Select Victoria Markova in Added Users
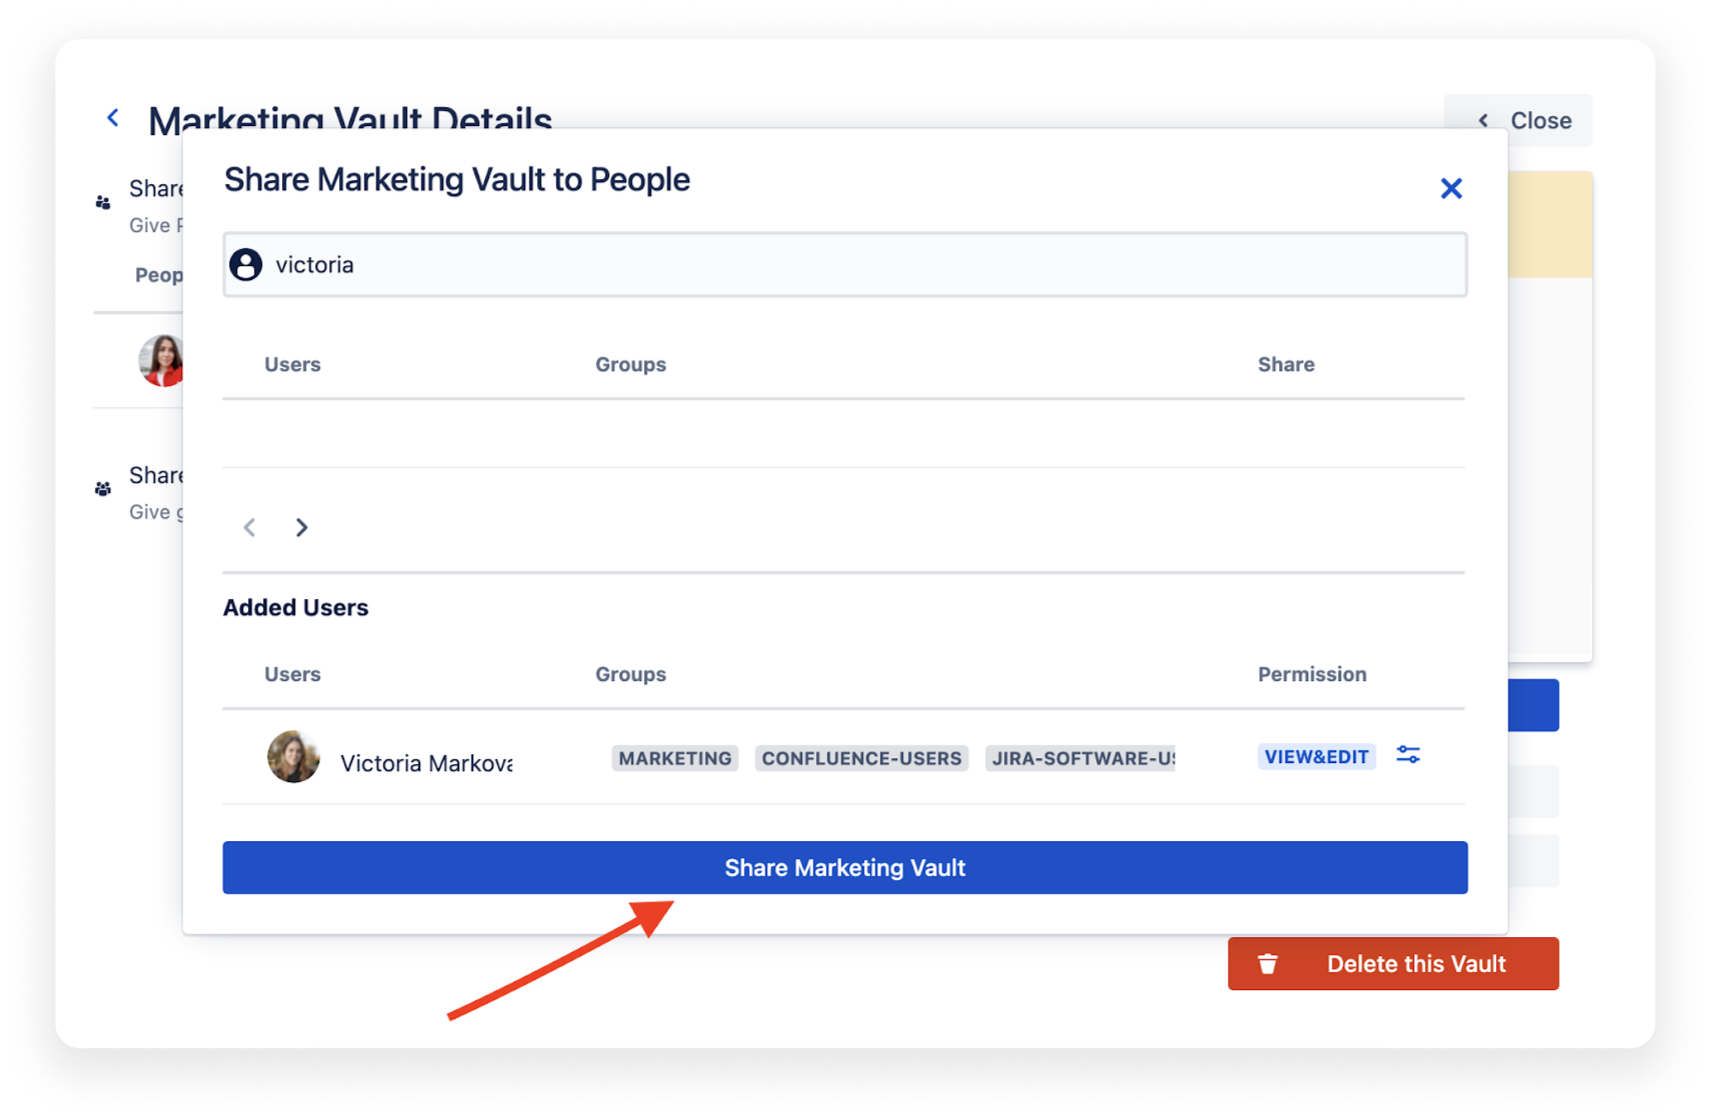Screen dimensions: 1711x1120 click(x=426, y=762)
